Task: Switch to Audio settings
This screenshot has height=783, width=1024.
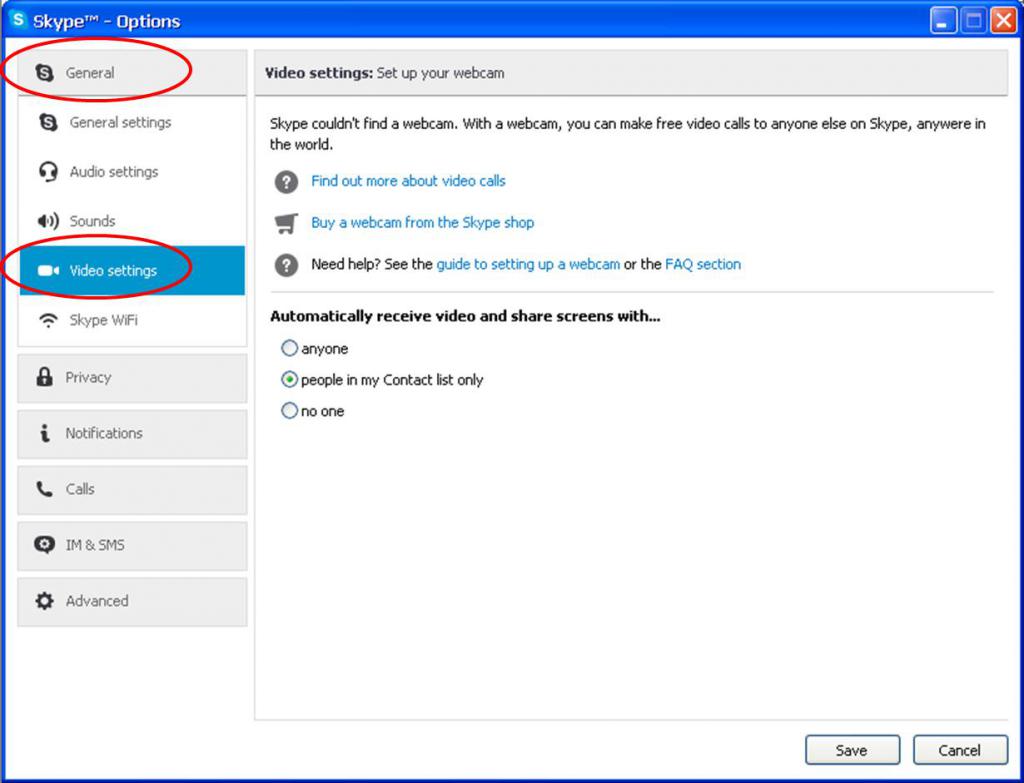Action: click(x=132, y=172)
